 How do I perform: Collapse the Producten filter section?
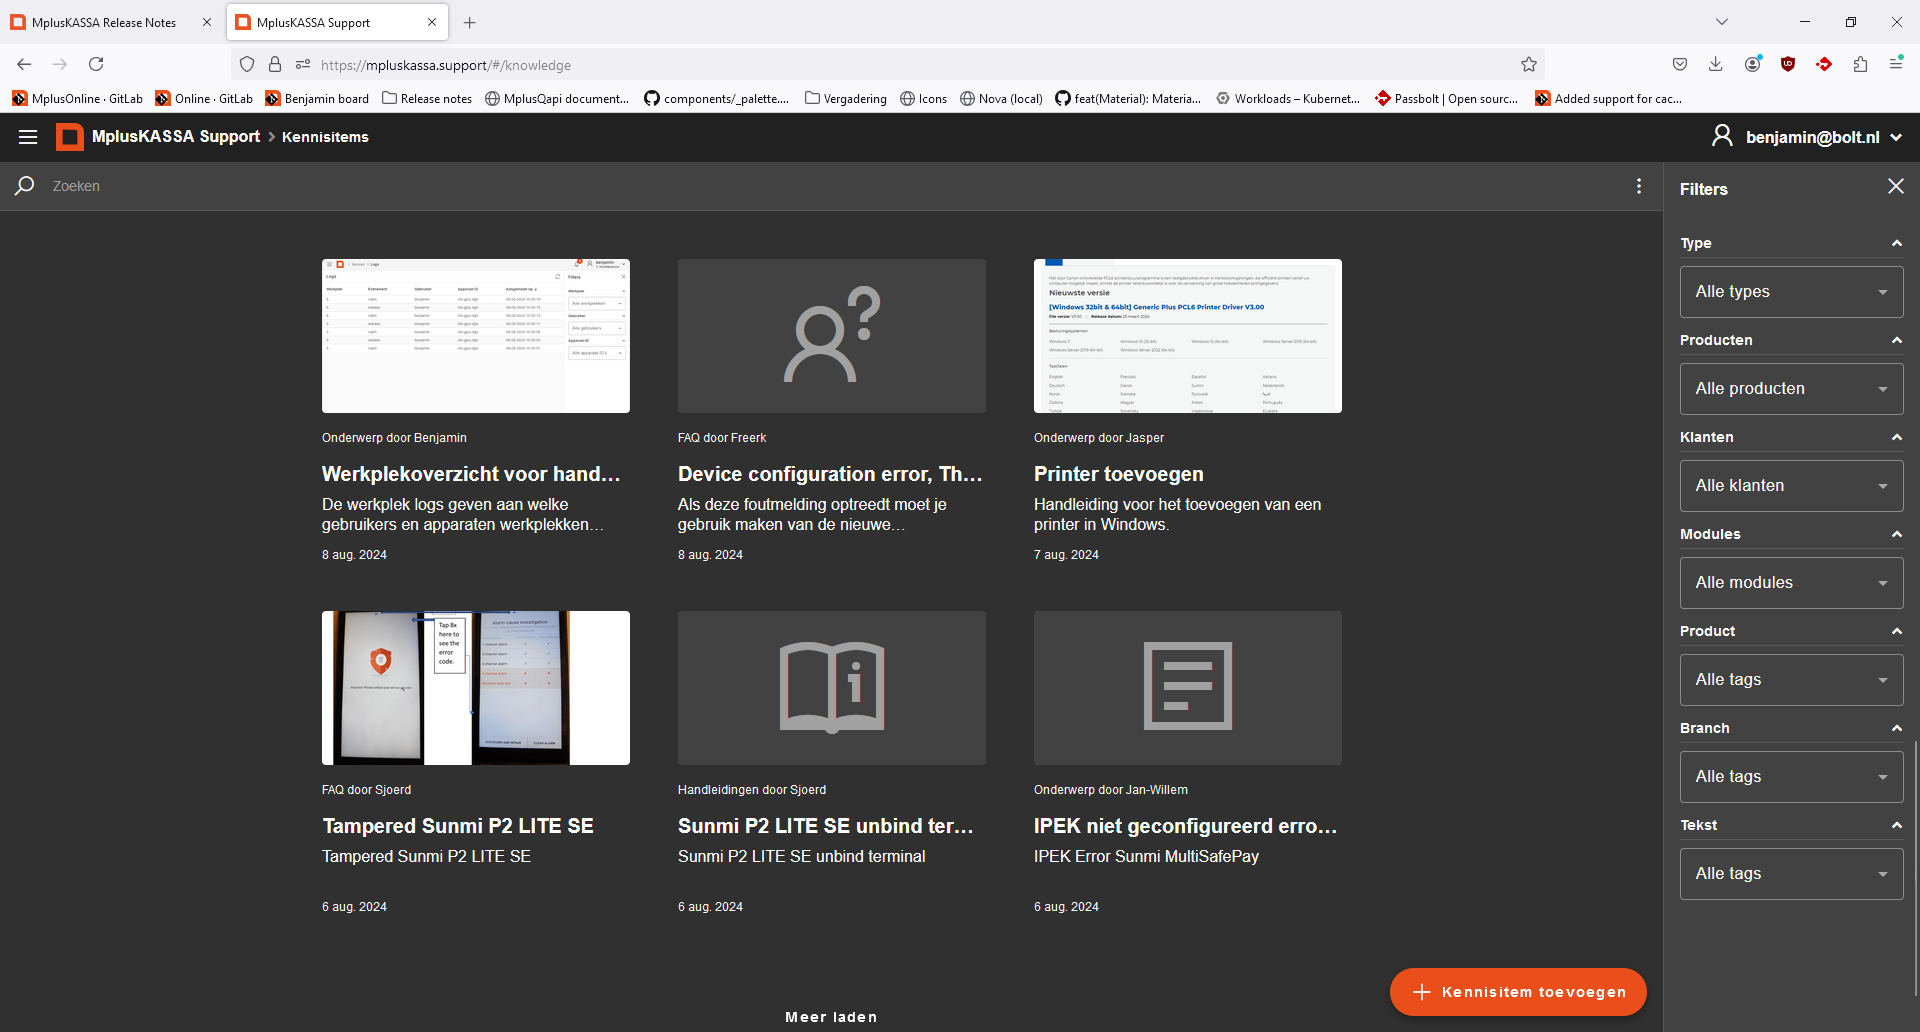(x=1896, y=340)
